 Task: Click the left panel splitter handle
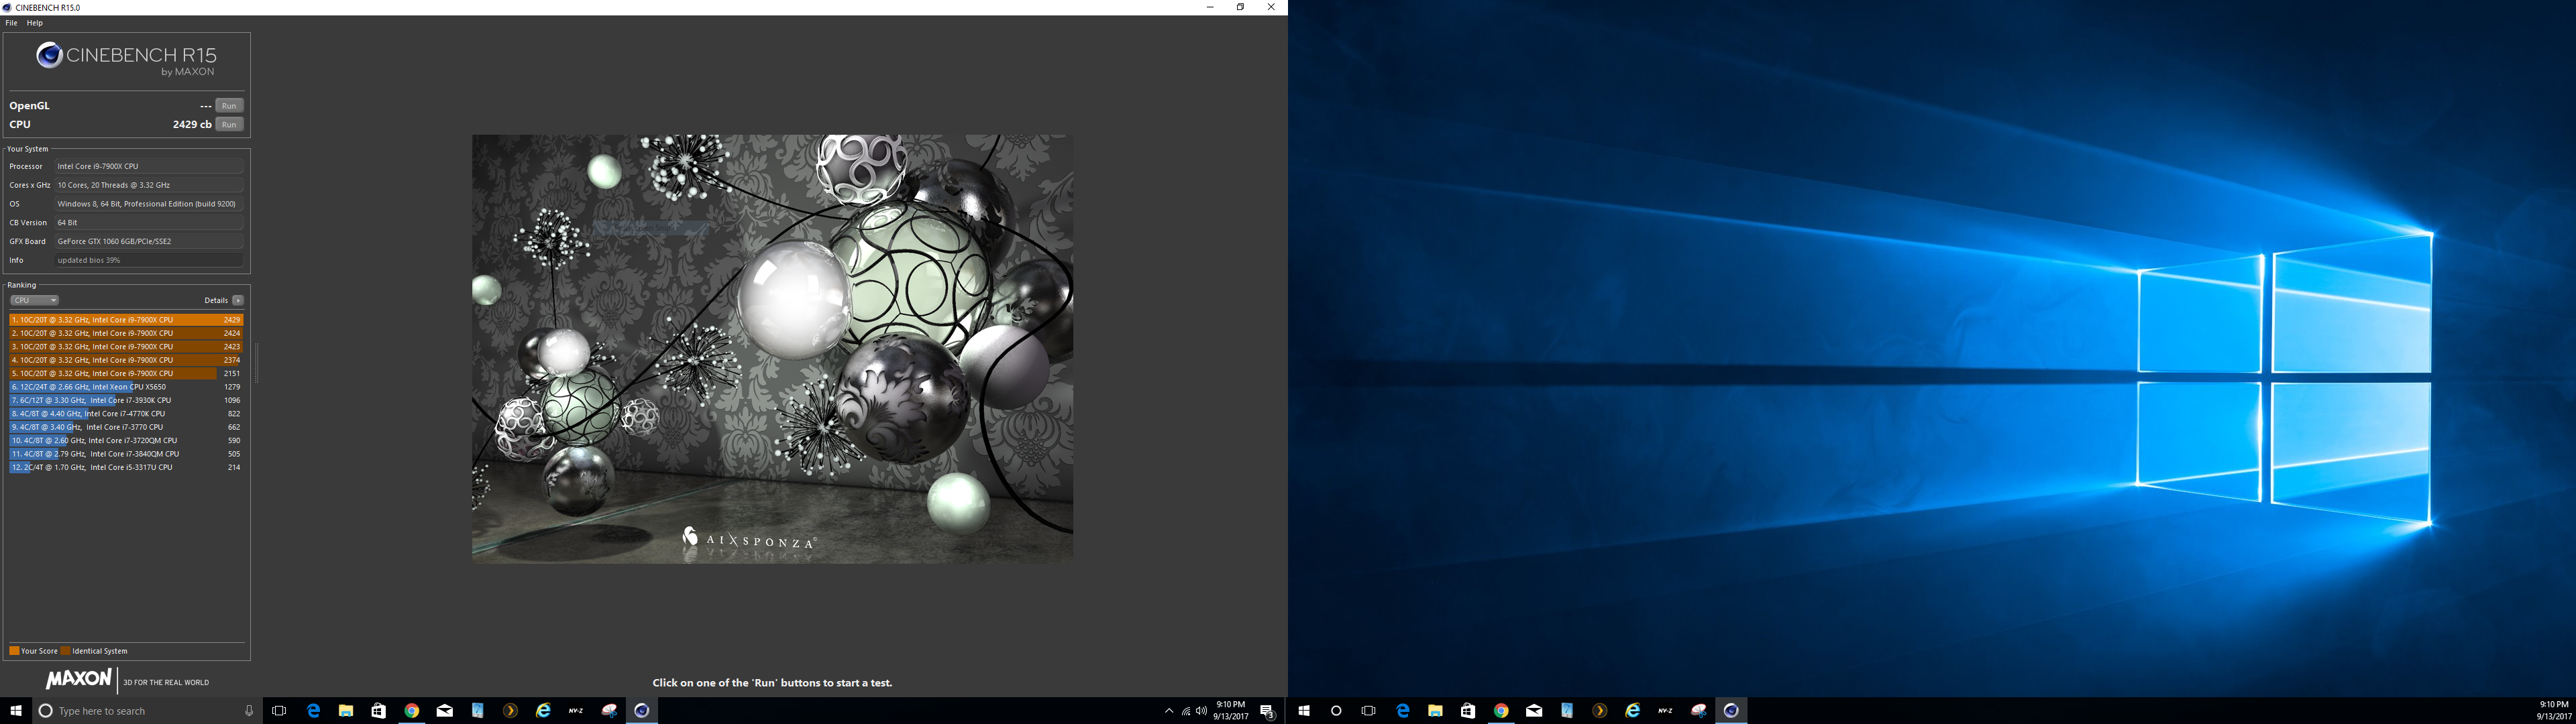pyautogui.click(x=257, y=362)
